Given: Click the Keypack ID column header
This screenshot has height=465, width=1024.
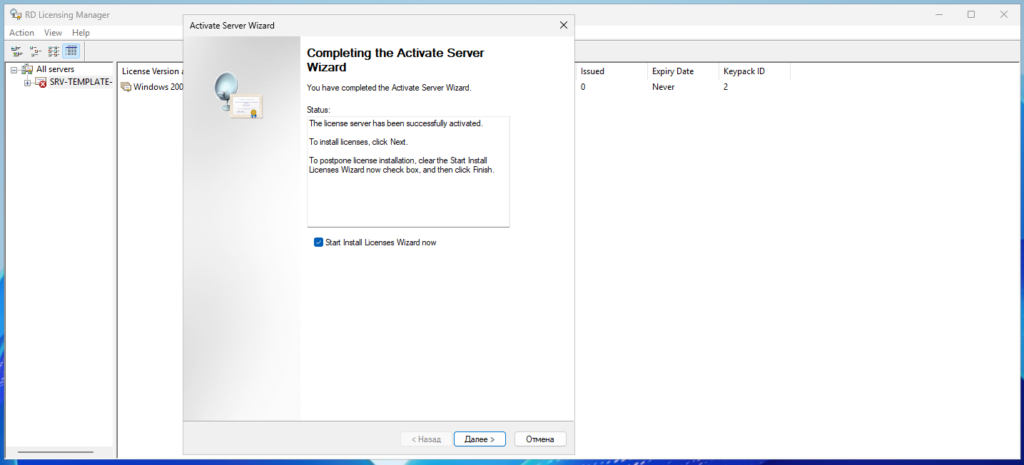Looking at the screenshot, I should pos(744,72).
